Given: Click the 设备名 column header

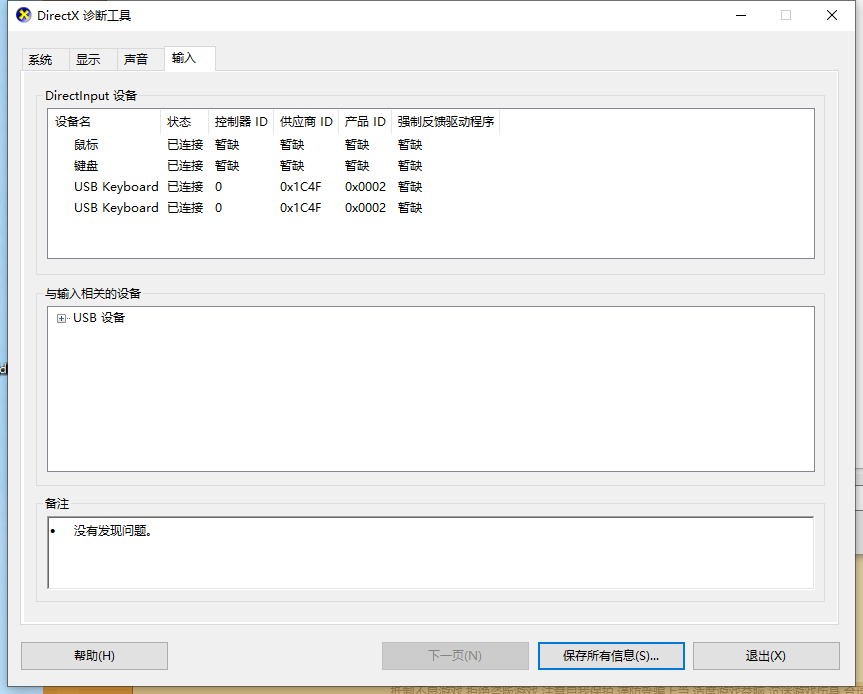Looking at the screenshot, I should tap(105, 122).
